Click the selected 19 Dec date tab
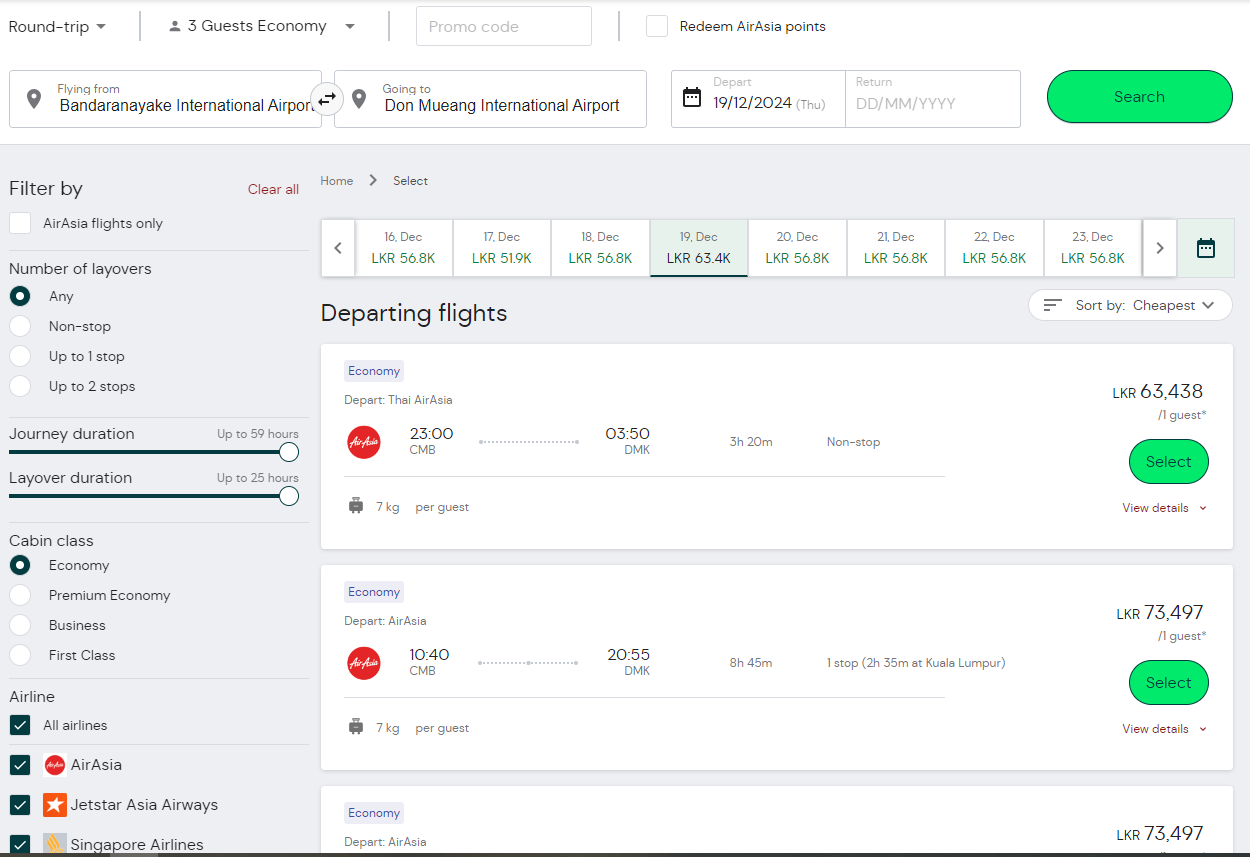The width and height of the screenshot is (1250, 857). (x=699, y=248)
